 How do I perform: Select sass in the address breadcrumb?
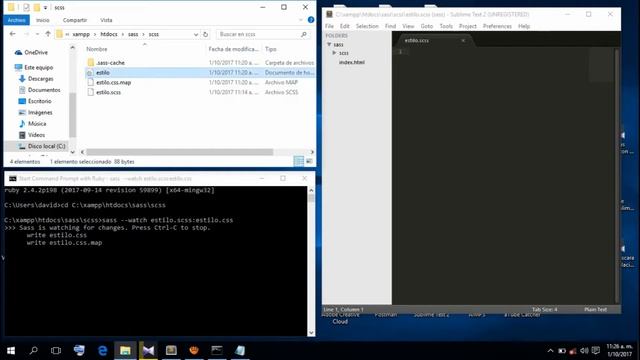[x=133, y=35]
